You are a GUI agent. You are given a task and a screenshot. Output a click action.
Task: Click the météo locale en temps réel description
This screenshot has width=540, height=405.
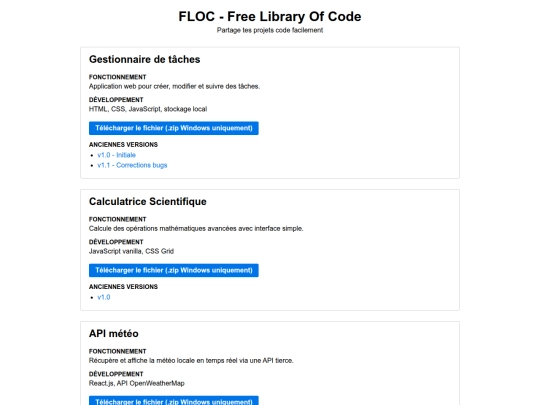(191, 361)
